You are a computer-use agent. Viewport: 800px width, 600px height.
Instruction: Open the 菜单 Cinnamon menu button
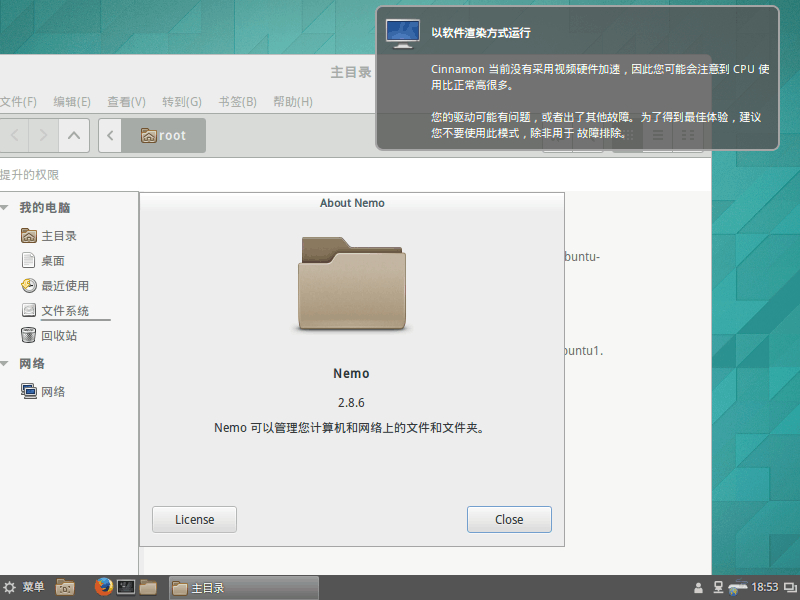click(x=24, y=587)
